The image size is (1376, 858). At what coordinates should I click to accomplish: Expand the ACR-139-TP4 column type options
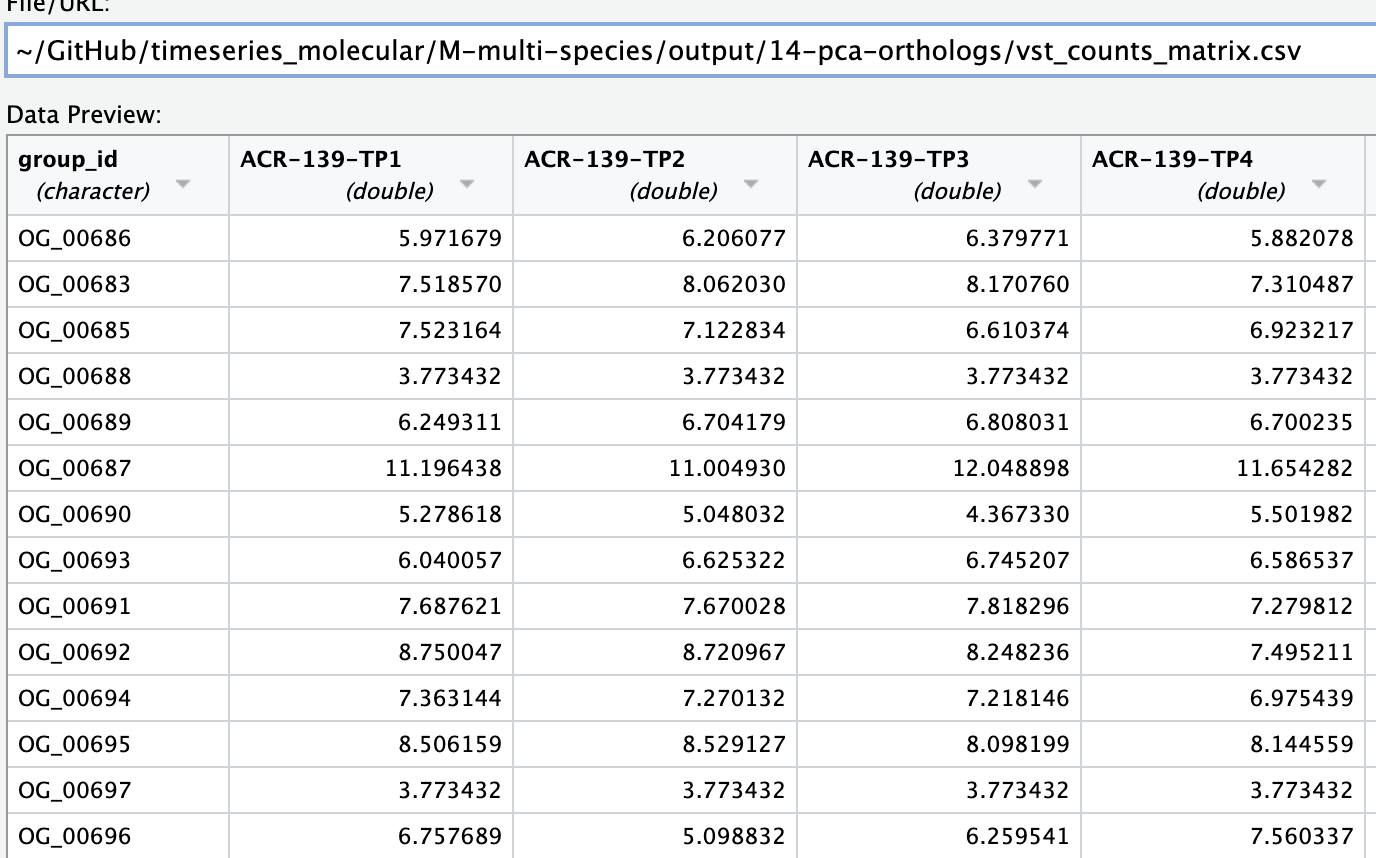click(1319, 185)
